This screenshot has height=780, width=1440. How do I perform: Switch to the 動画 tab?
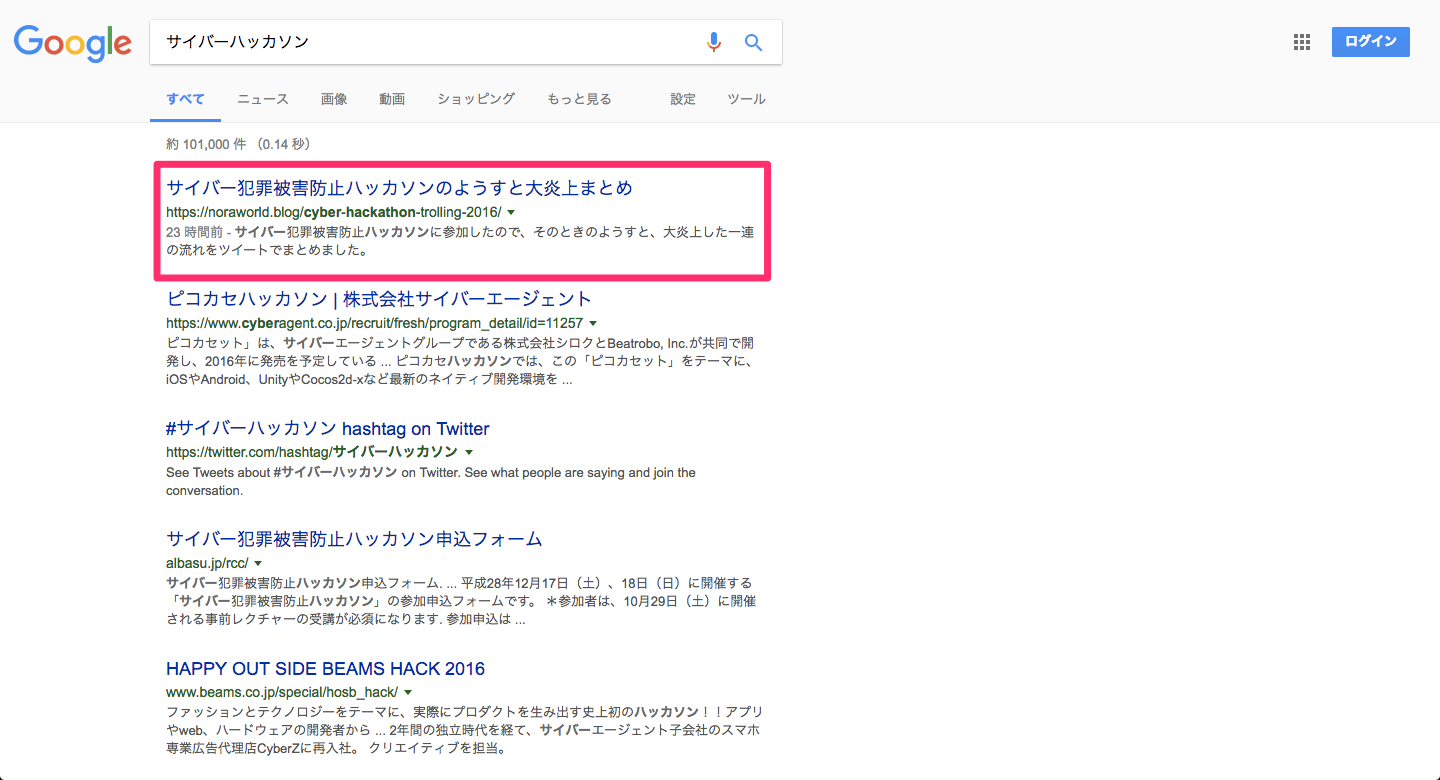392,99
